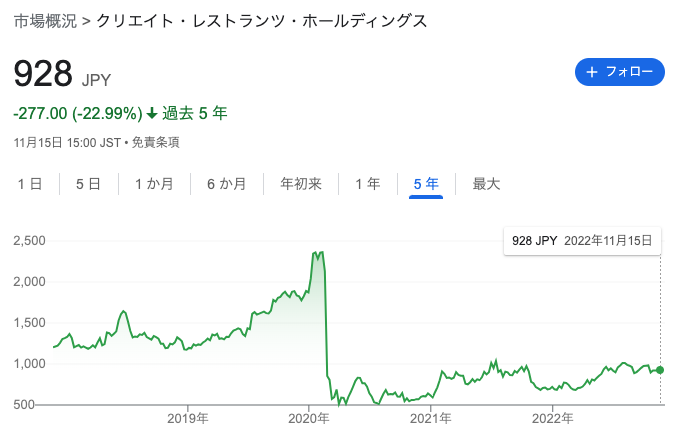Click the 2019年 axis label

click(x=188, y=418)
